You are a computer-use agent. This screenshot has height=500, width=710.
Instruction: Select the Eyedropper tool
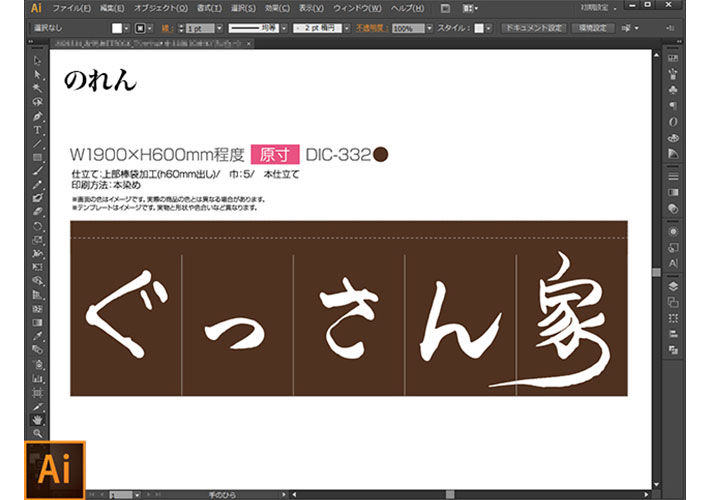tap(37, 336)
